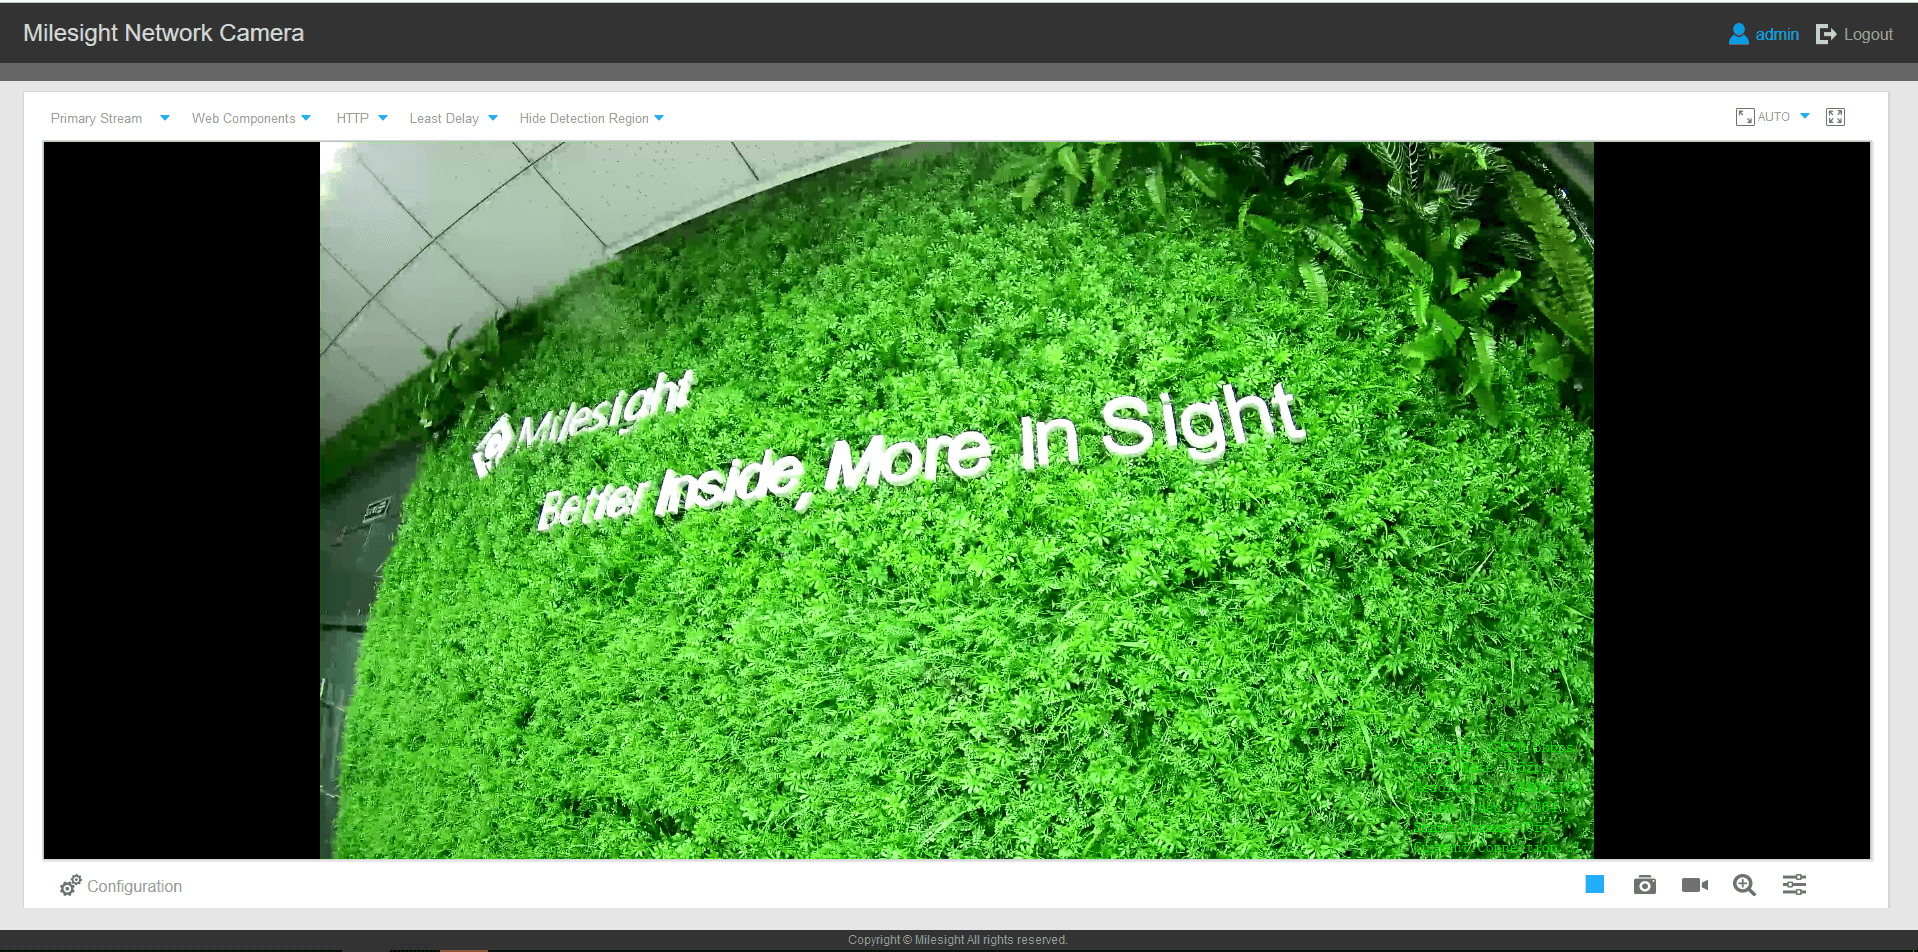Click the Logout link
The height and width of the screenshot is (952, 1918).
[1868, 34]
